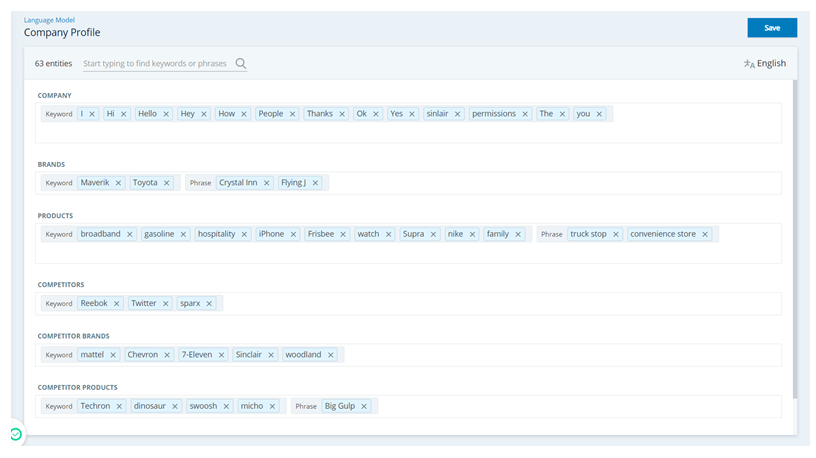The width and height of the screenshot is (816, 458).
Task: Delete the 'Chevron' competitor brand
Action: tap(167, 355)
